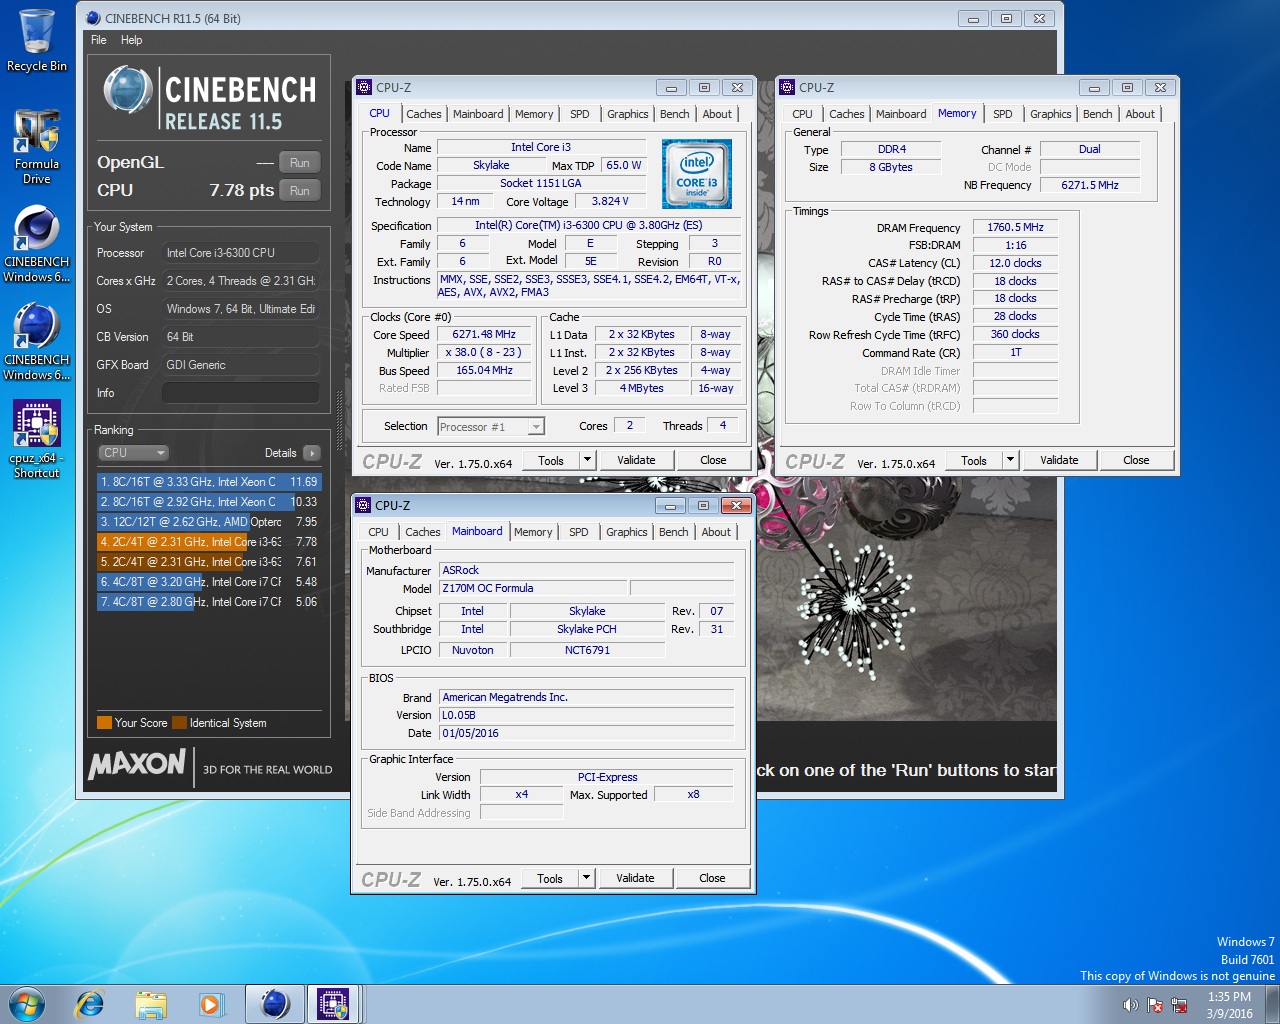Switch to the SPD tab in the CPU-Z Memory window
Screen dimensions: 1280x1024
(x=1003, y=114)
